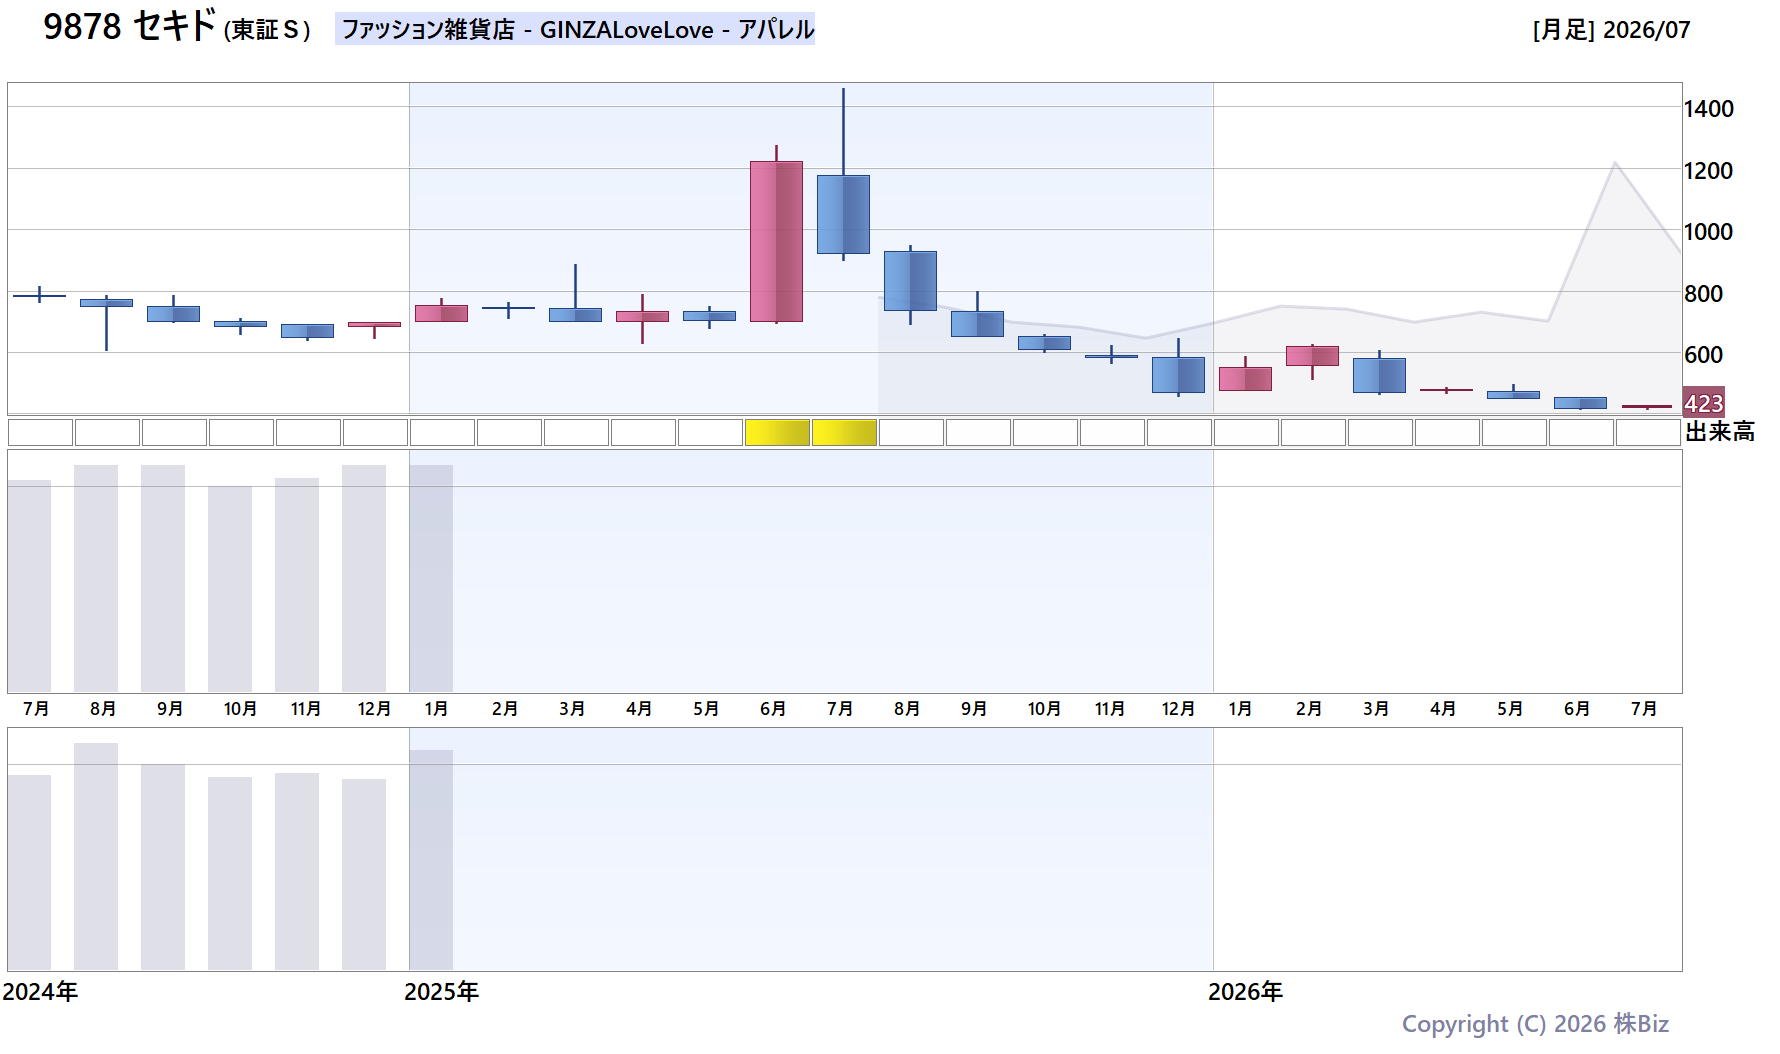Select the August 2025 blue candlestick
Viewport: 1780px width, 1054px height.
910,281
